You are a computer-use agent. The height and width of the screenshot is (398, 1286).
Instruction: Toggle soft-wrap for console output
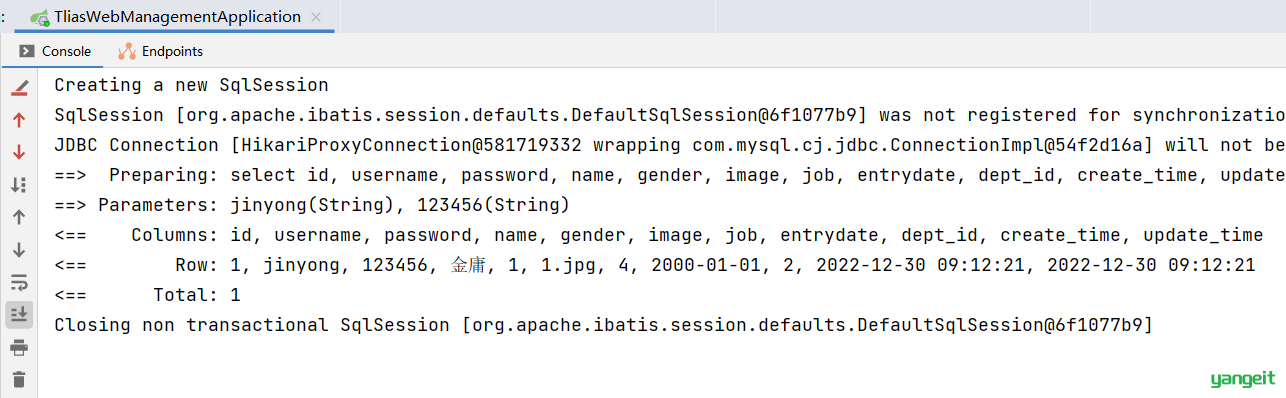[x=19, y=282]
